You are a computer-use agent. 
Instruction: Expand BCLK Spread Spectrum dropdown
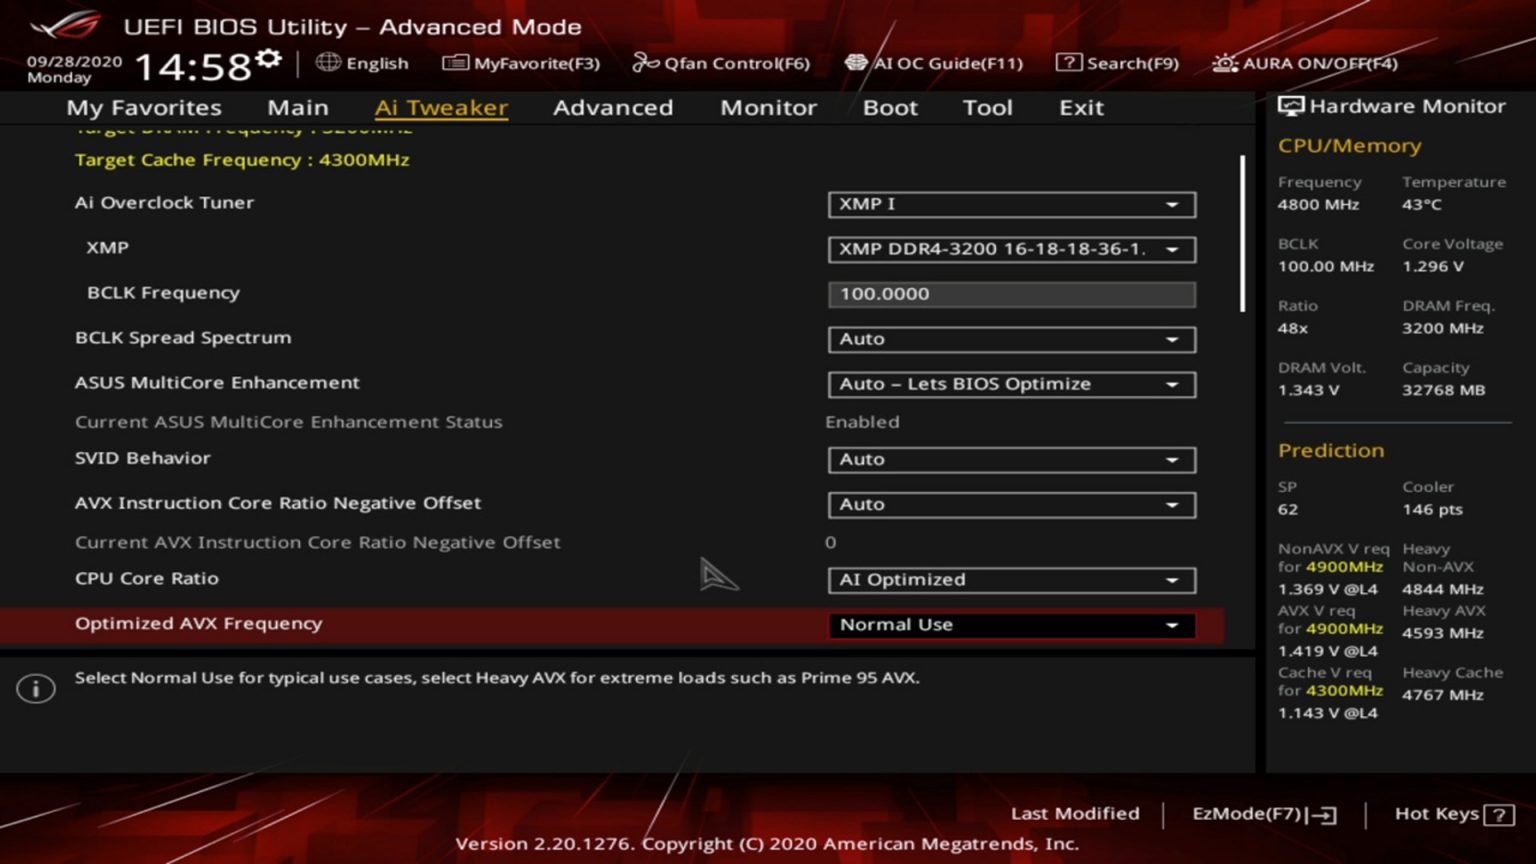tap(1011, 339)
